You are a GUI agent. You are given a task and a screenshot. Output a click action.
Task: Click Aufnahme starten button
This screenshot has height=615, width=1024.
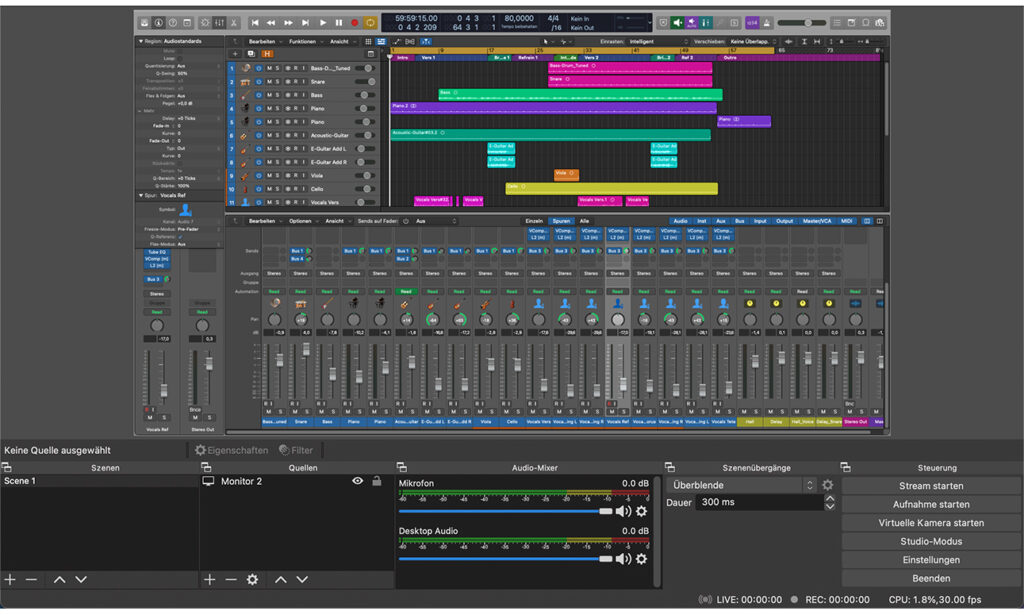pos(931,504)
